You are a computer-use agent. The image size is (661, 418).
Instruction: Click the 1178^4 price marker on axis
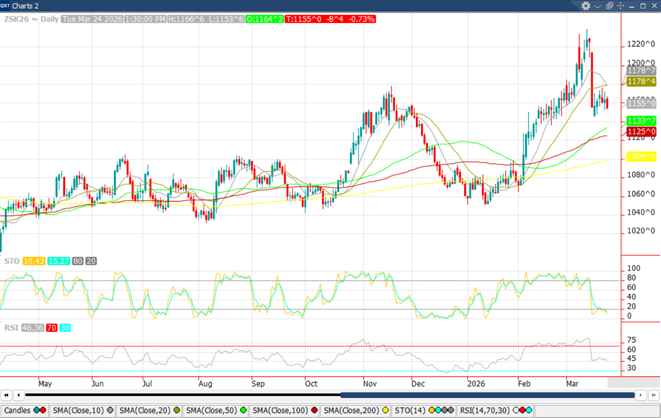tap(639, 82)
